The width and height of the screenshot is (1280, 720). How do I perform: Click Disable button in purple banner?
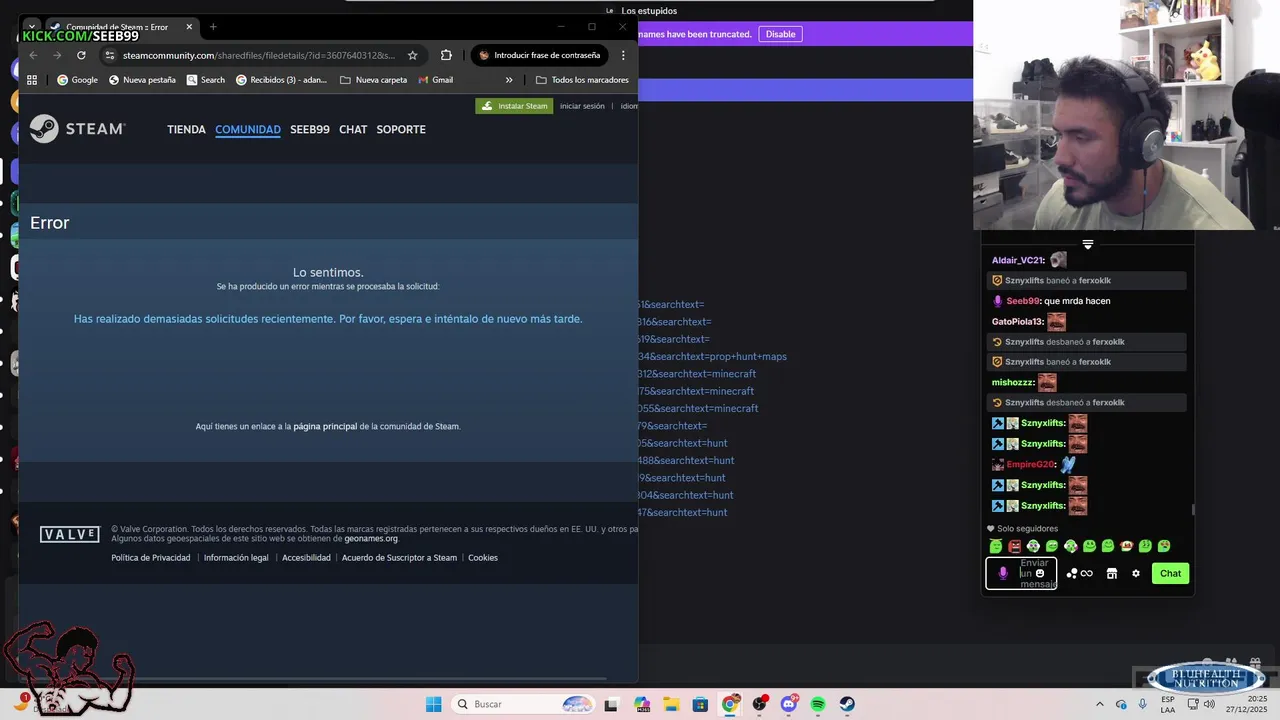(x=781, y=34)
